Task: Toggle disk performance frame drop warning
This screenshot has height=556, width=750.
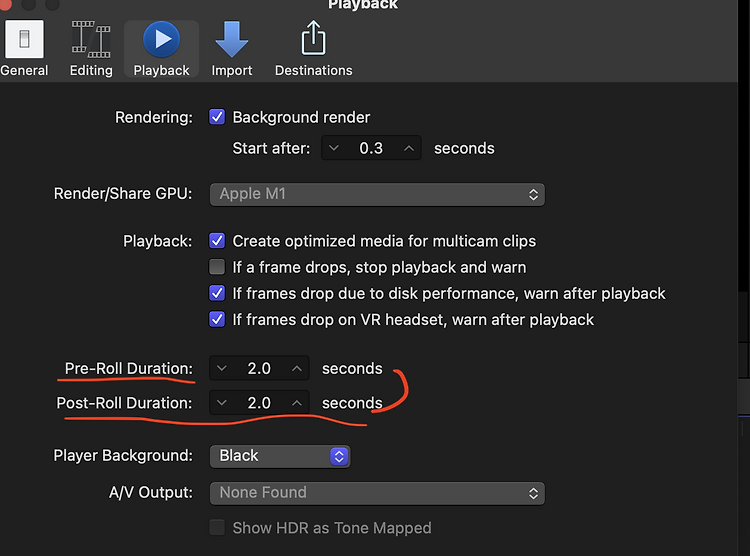Action: pos(217,293)
